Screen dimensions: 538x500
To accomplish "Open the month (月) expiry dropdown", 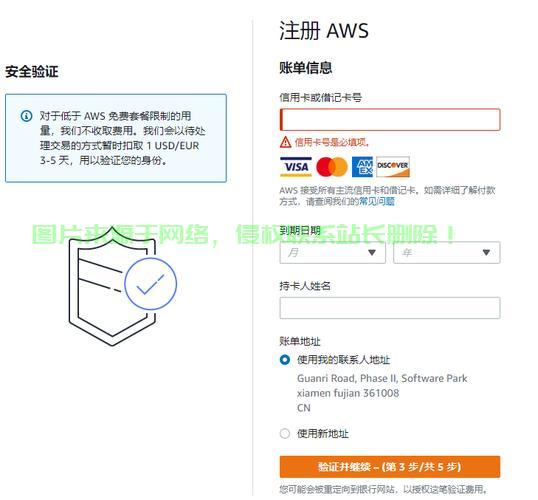I will coord(332,253).
